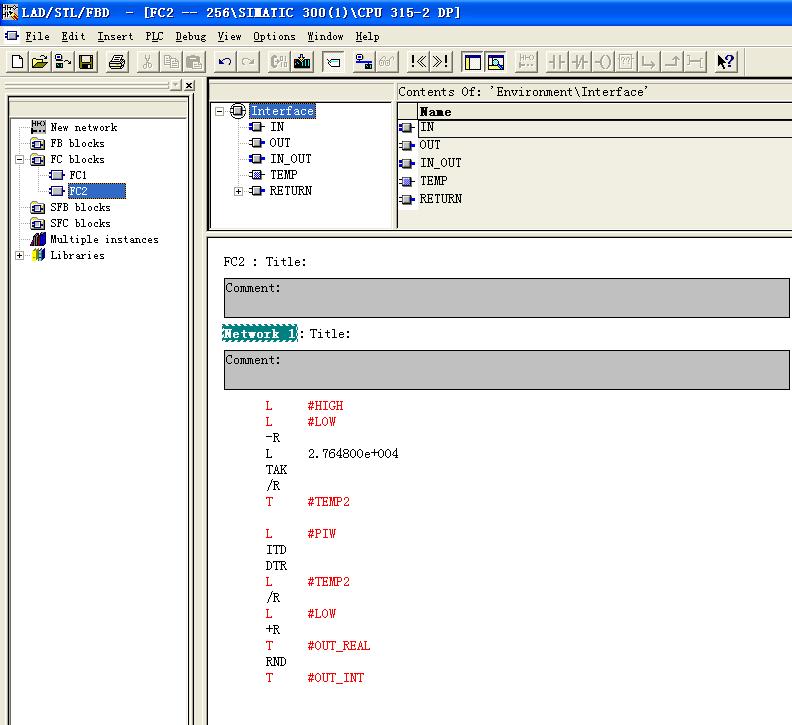Click the Print toolbar icon

point(117,62)
